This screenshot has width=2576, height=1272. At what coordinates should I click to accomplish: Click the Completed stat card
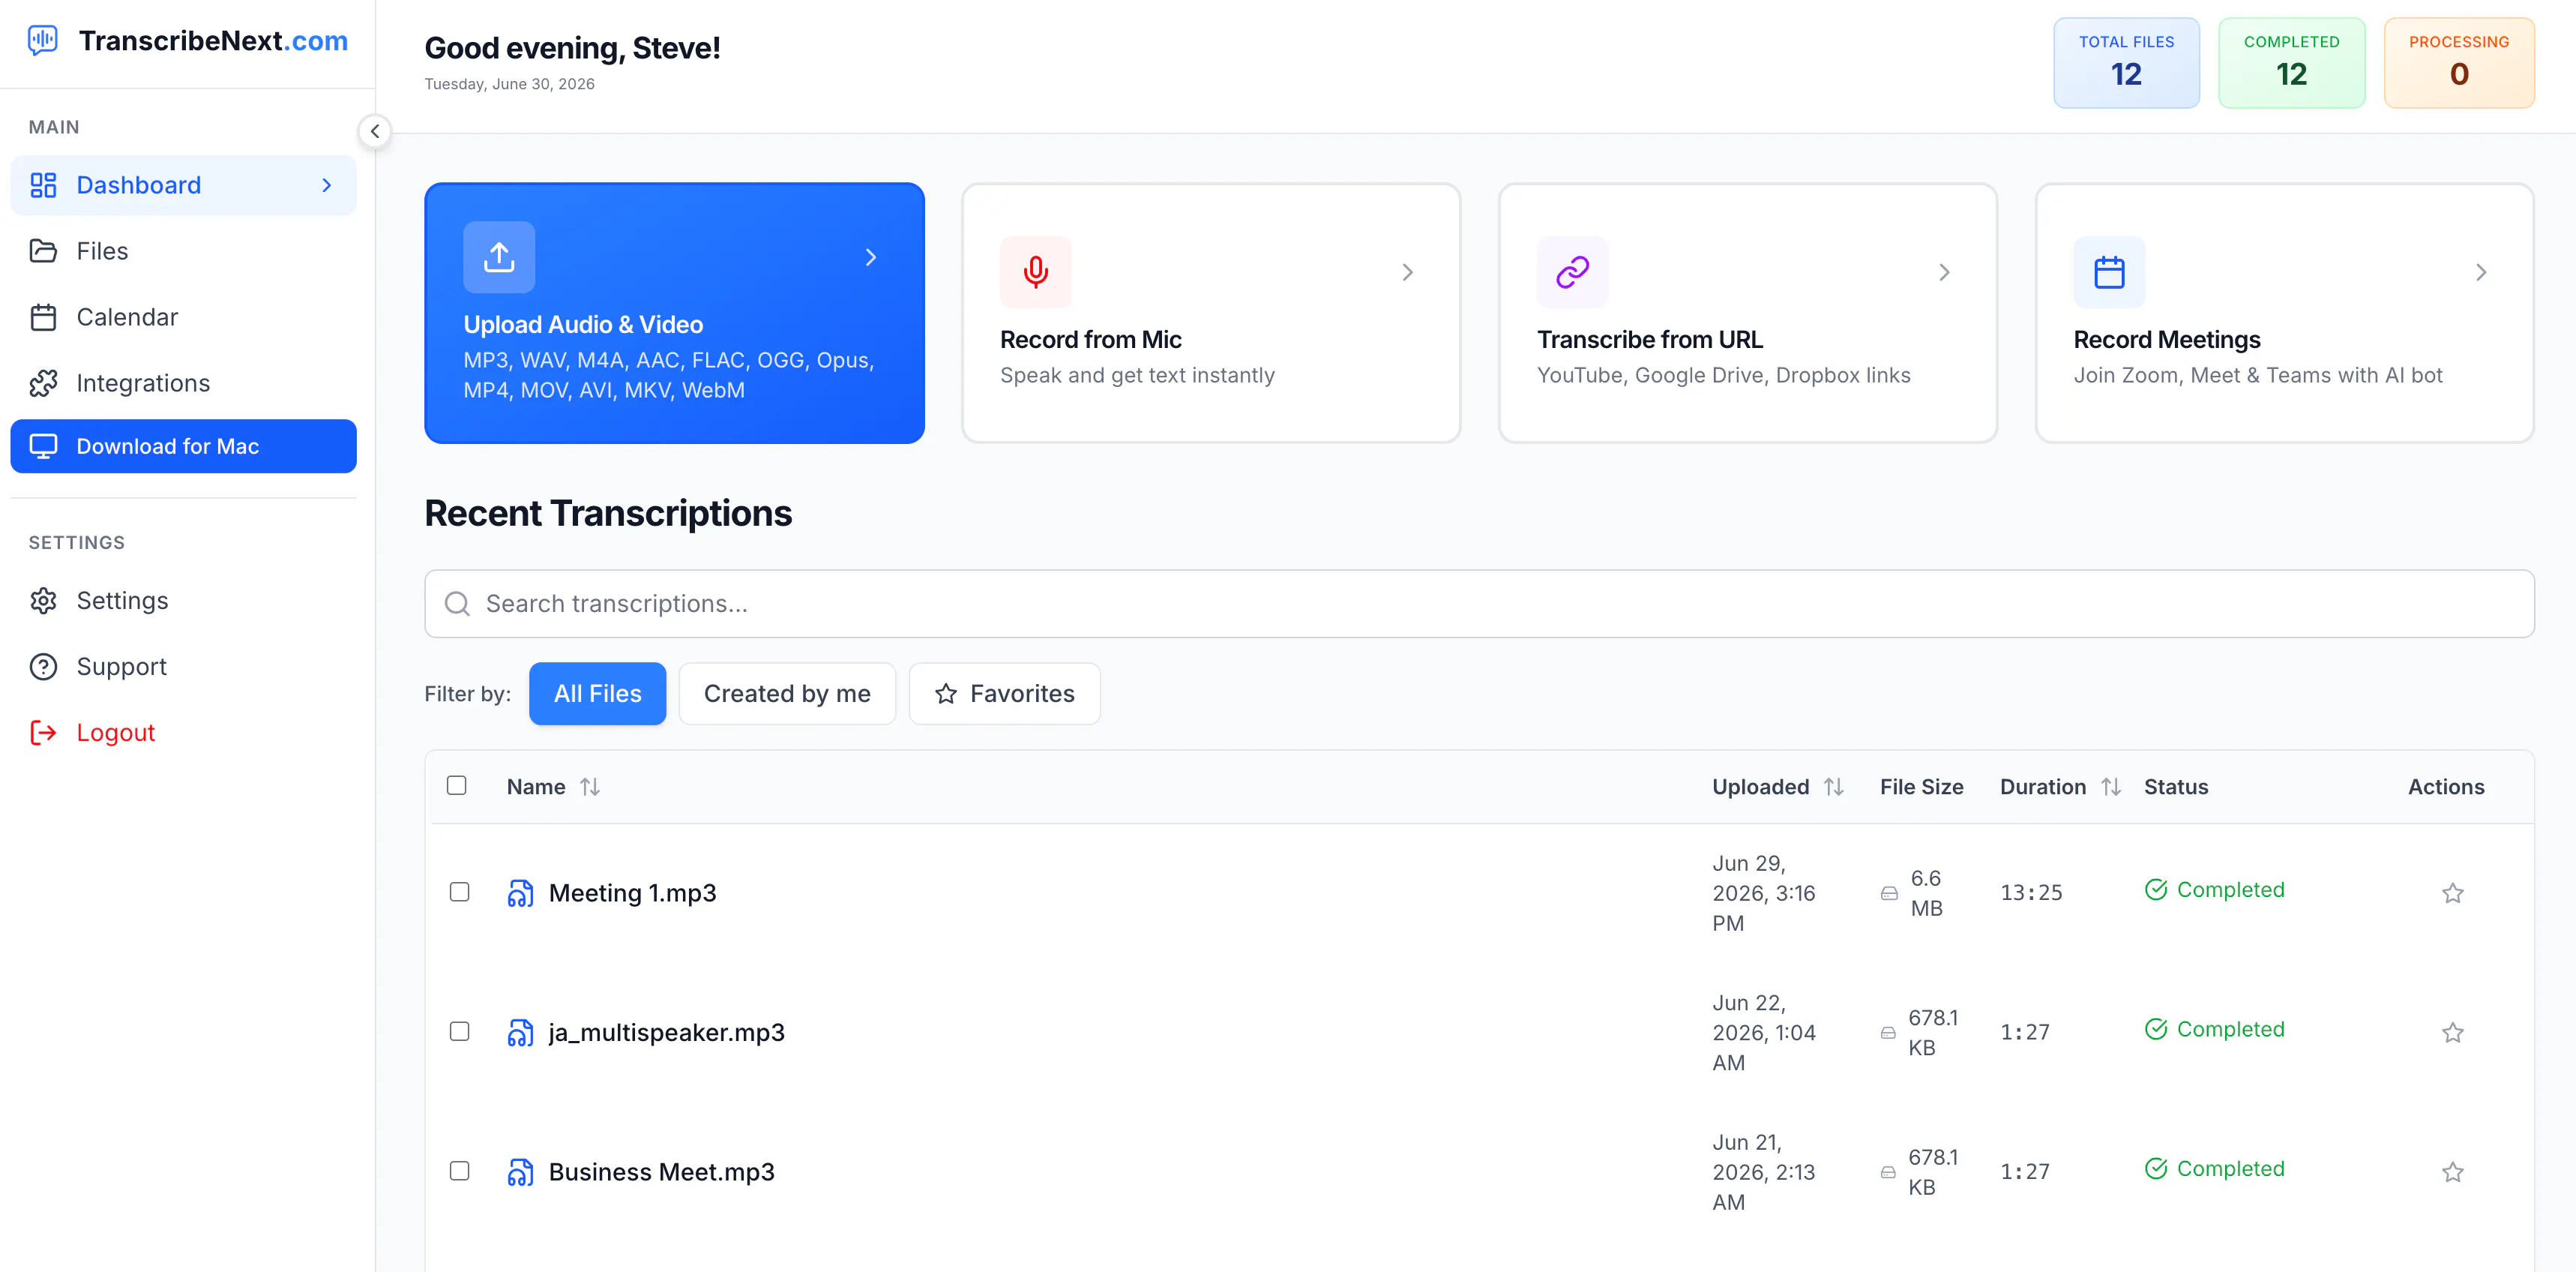click(x=2291, y=62)
